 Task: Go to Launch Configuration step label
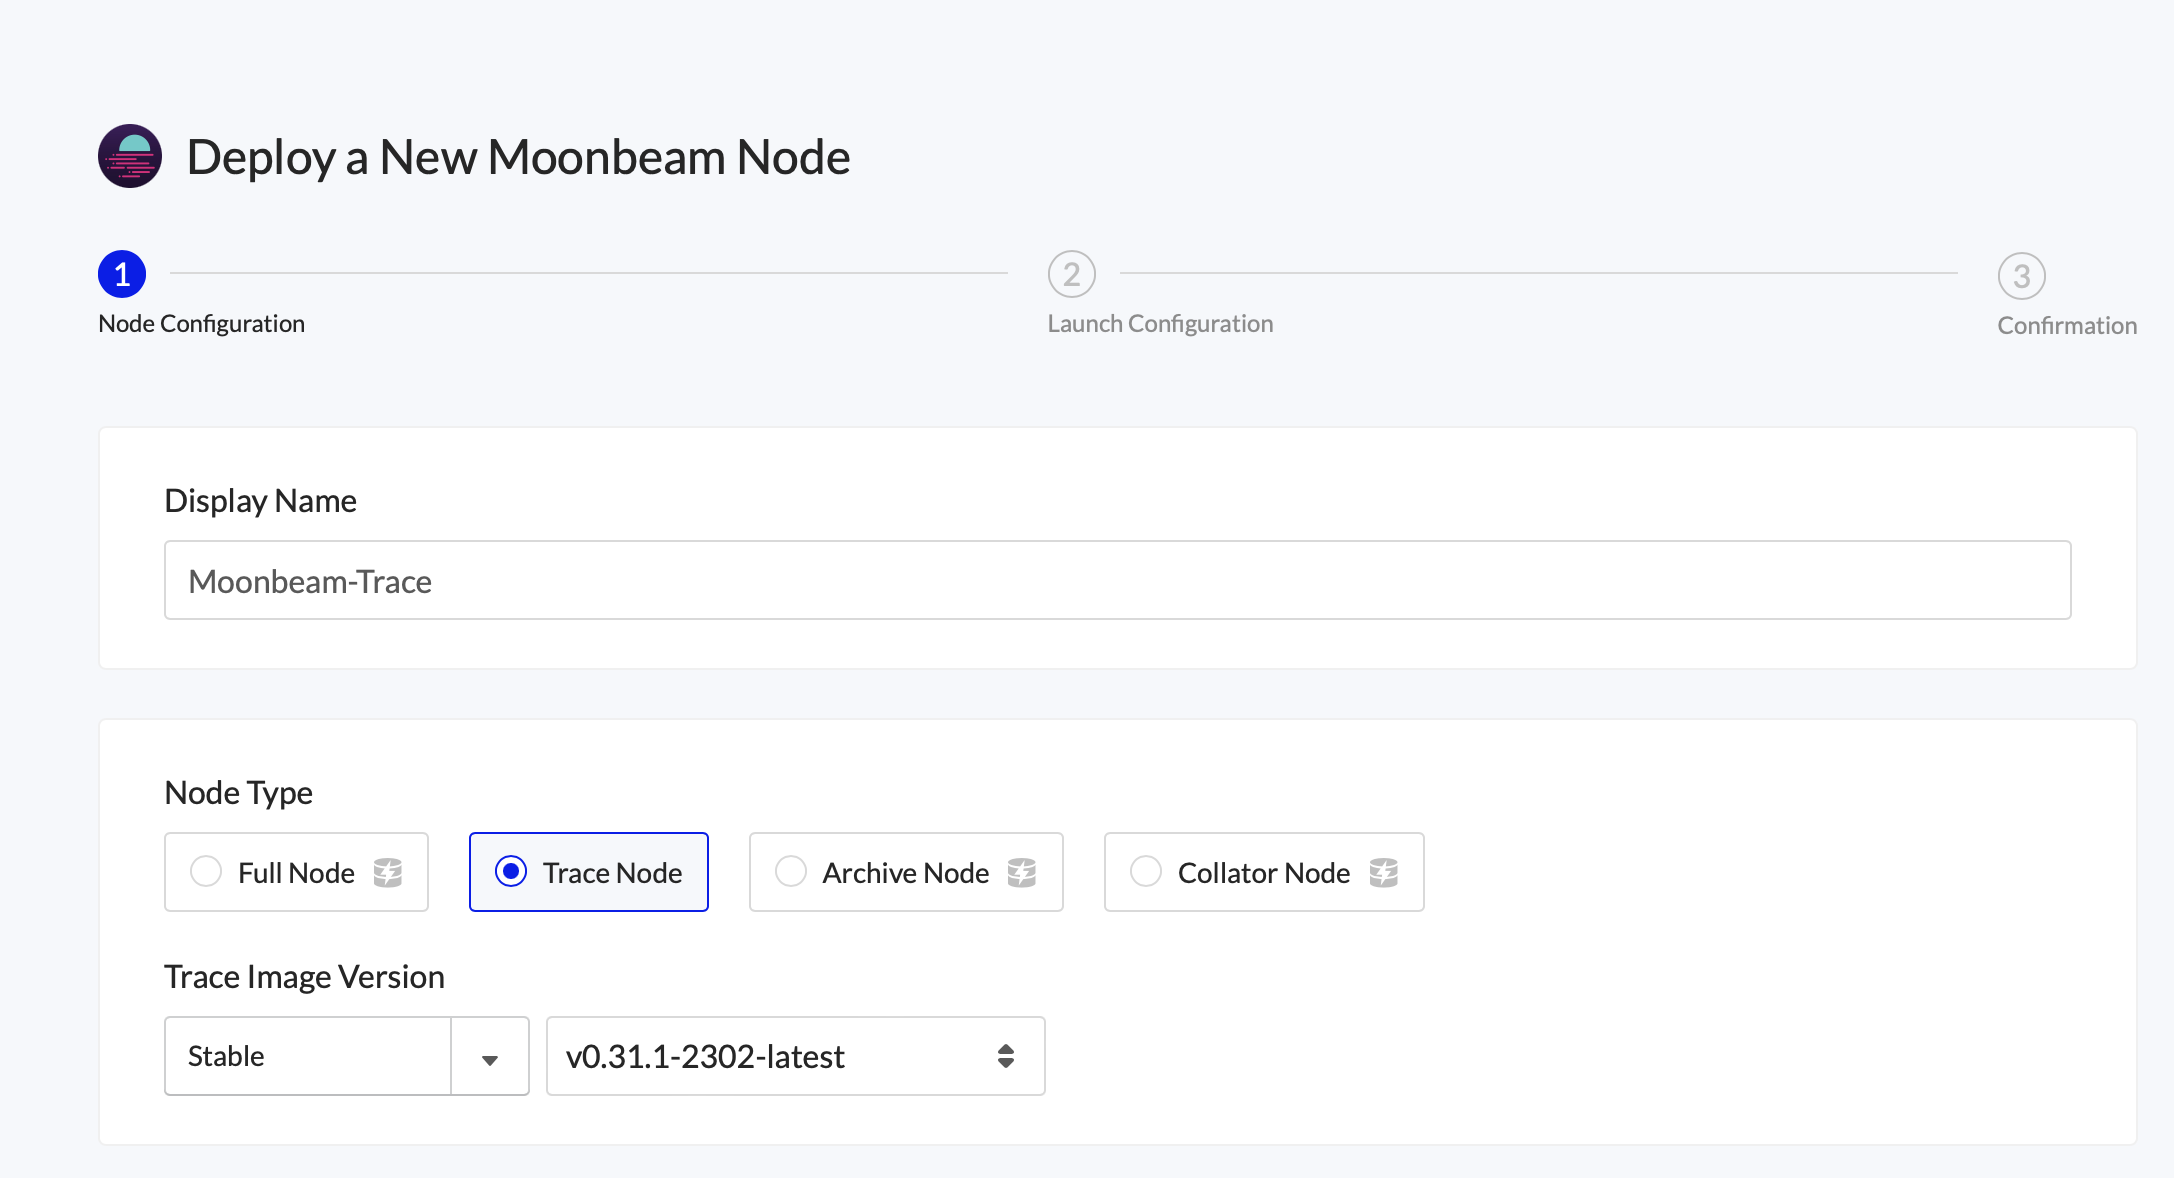pyautogui.click(x=1160, y=324)
